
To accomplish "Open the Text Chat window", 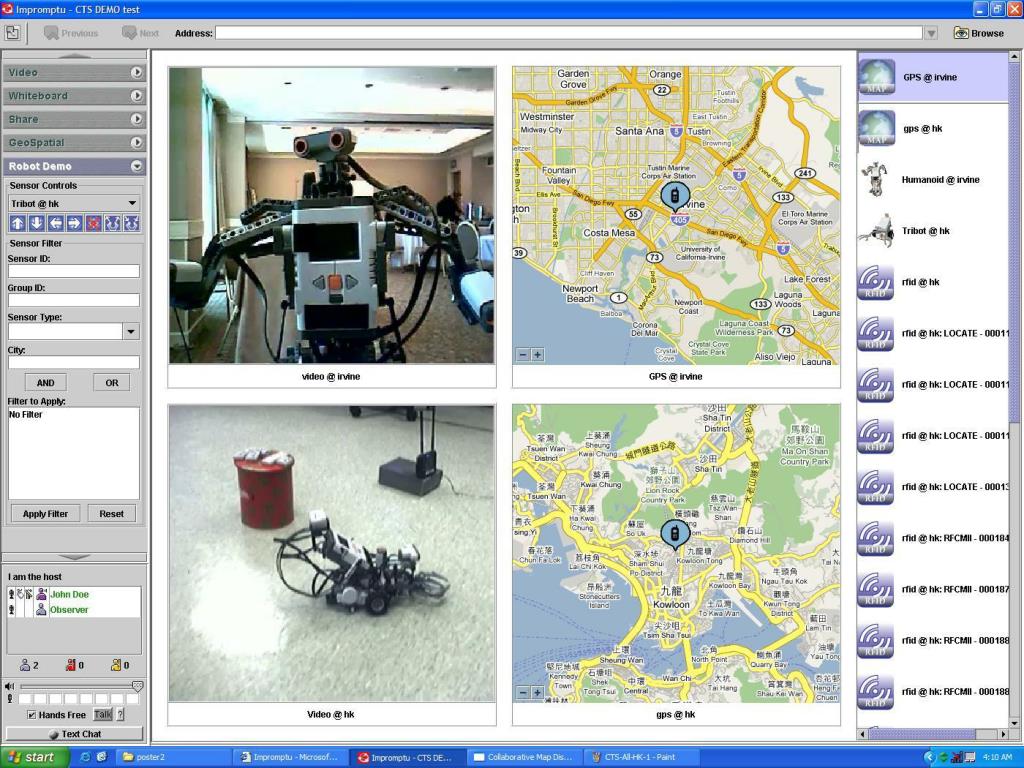I will (74, 734).
